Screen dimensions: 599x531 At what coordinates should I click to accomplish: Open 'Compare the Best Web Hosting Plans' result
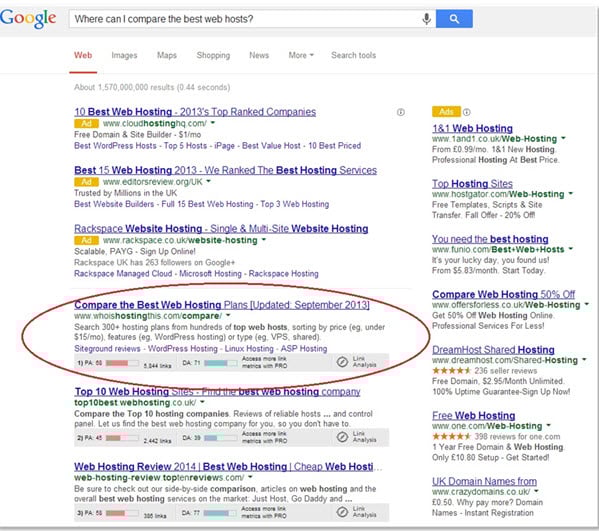(222, 305)
